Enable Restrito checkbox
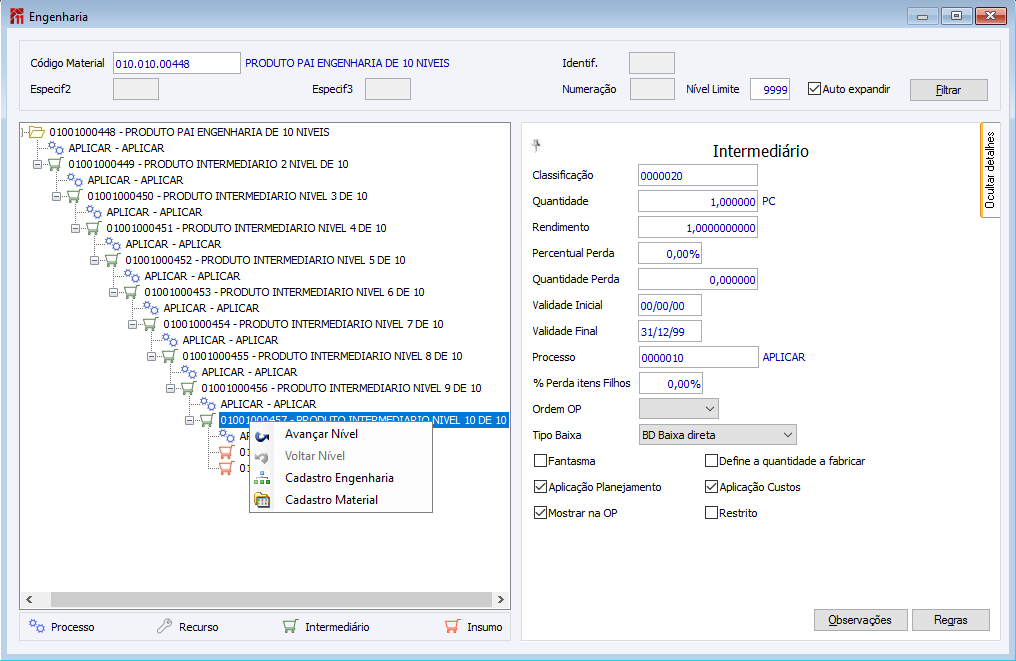Screen dimensions: 1016x661 pos(711,513)
